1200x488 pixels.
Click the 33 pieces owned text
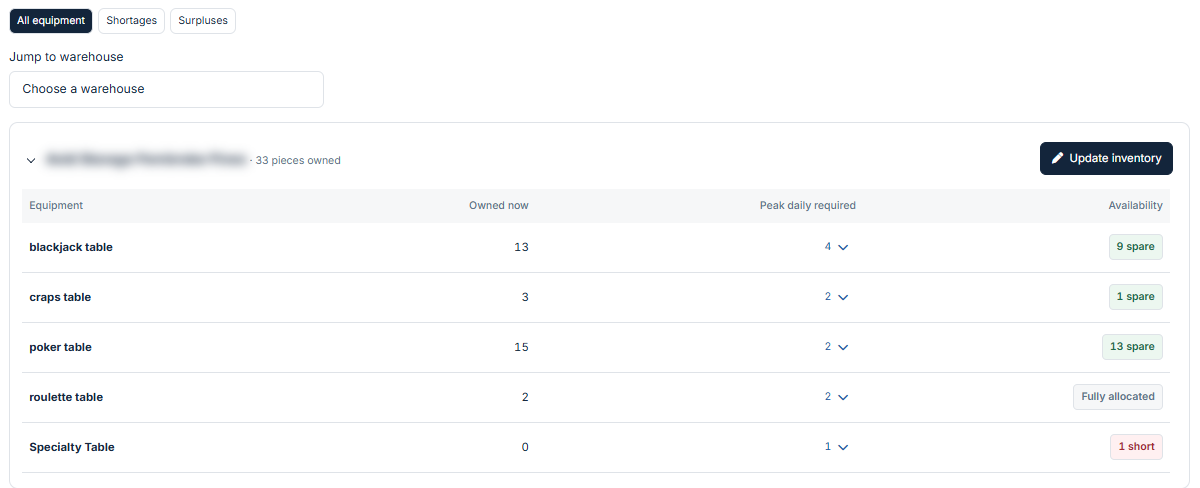[x=298, y=160]
